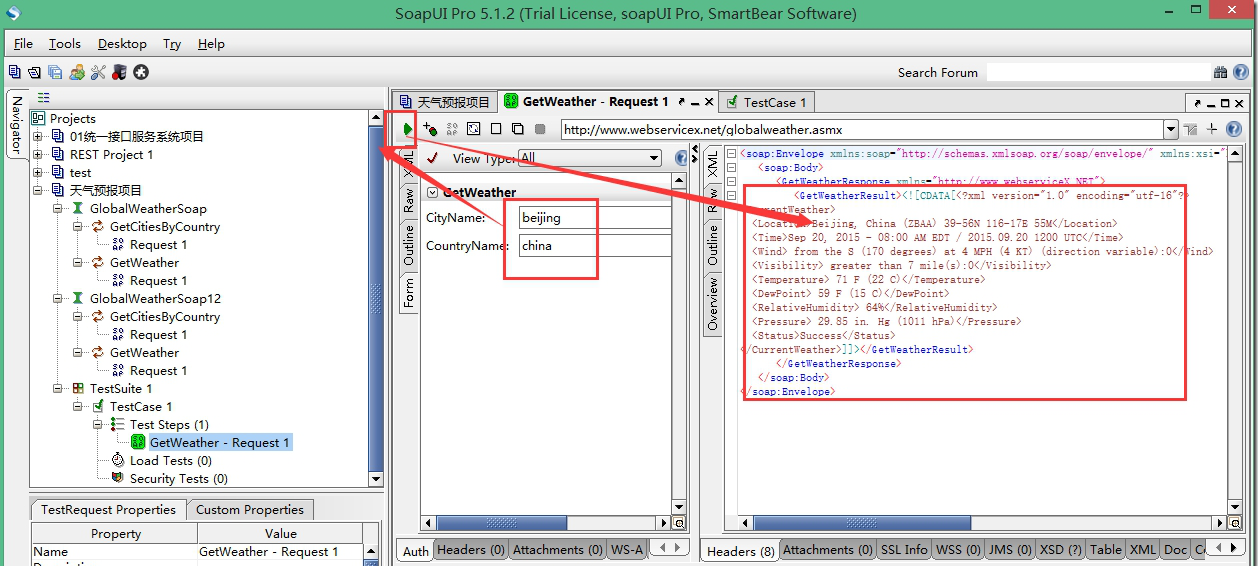Click the save all projects icon

click(56, 72)
